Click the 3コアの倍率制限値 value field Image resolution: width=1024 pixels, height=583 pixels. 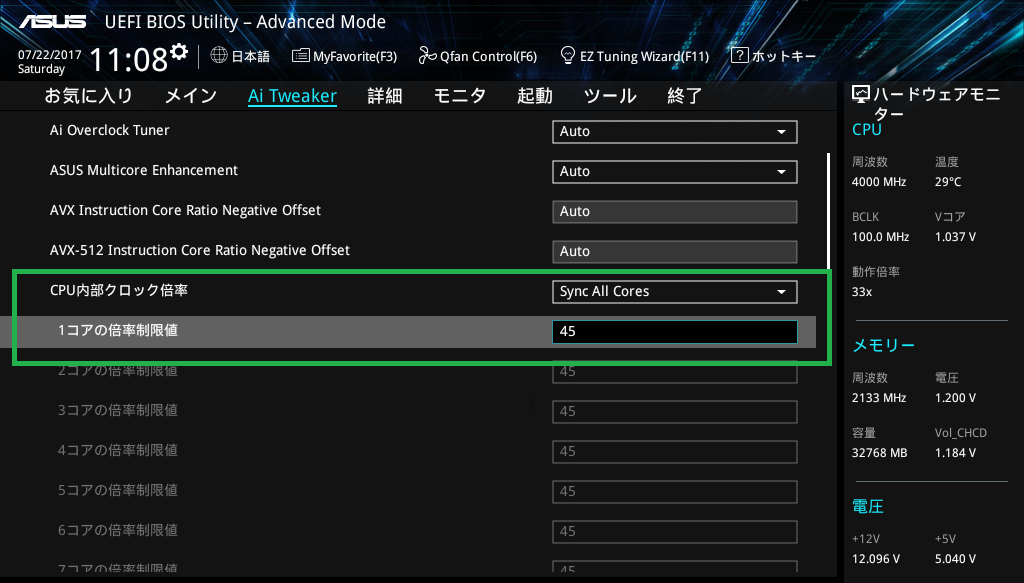click(675, 412)
